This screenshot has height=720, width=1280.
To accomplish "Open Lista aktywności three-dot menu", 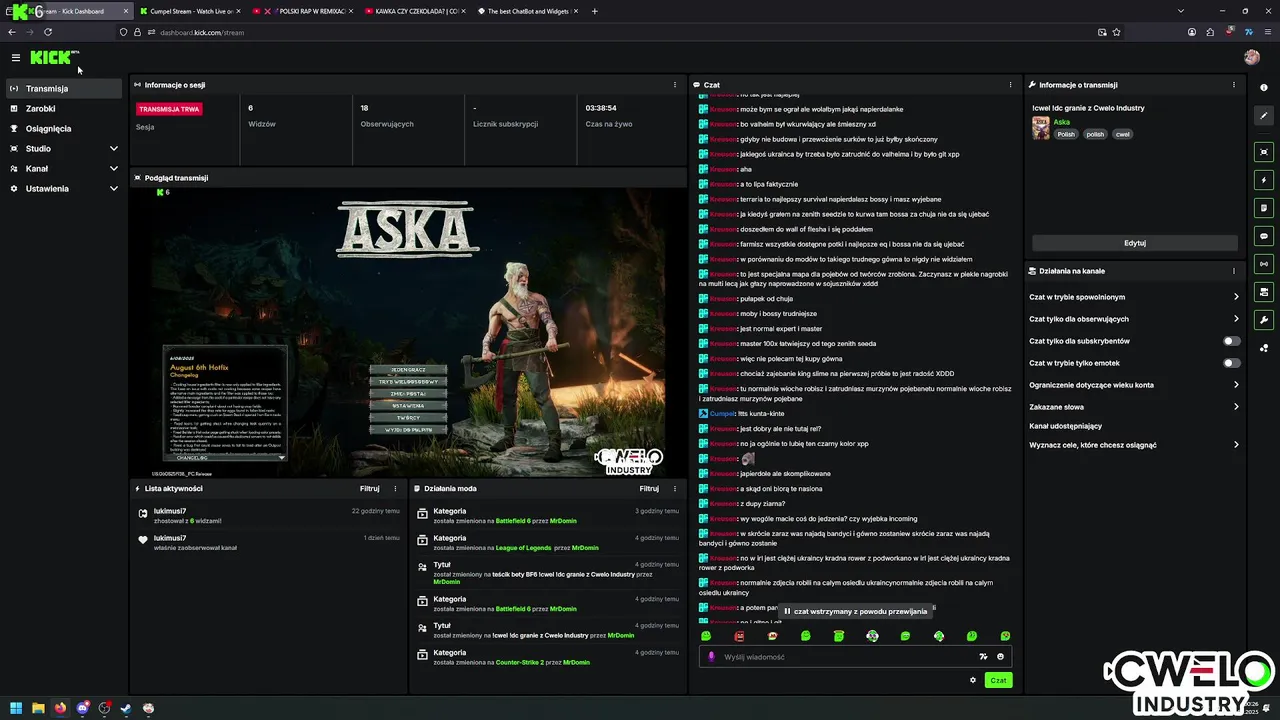I will coord(395,489).
